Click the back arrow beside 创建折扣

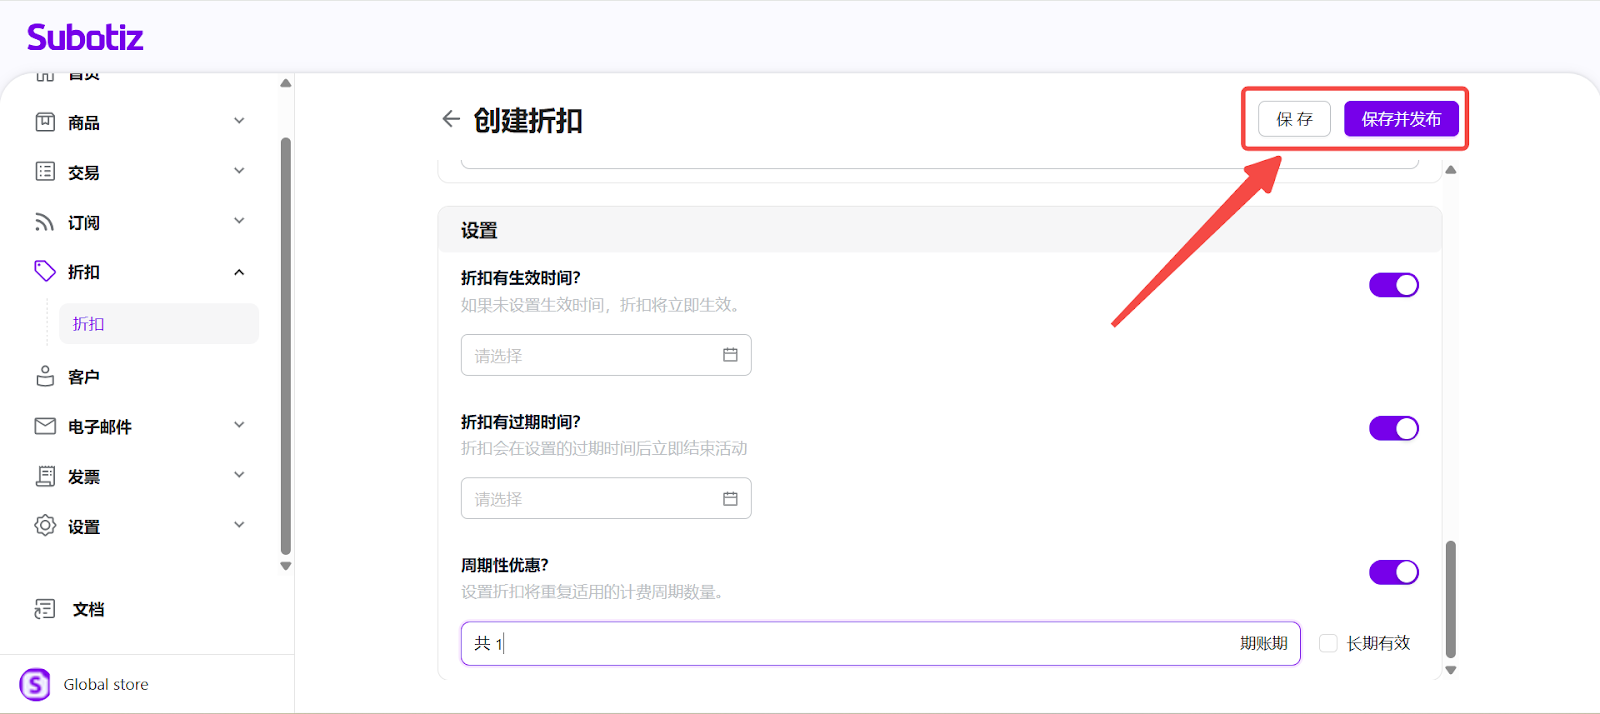(451, 119)
